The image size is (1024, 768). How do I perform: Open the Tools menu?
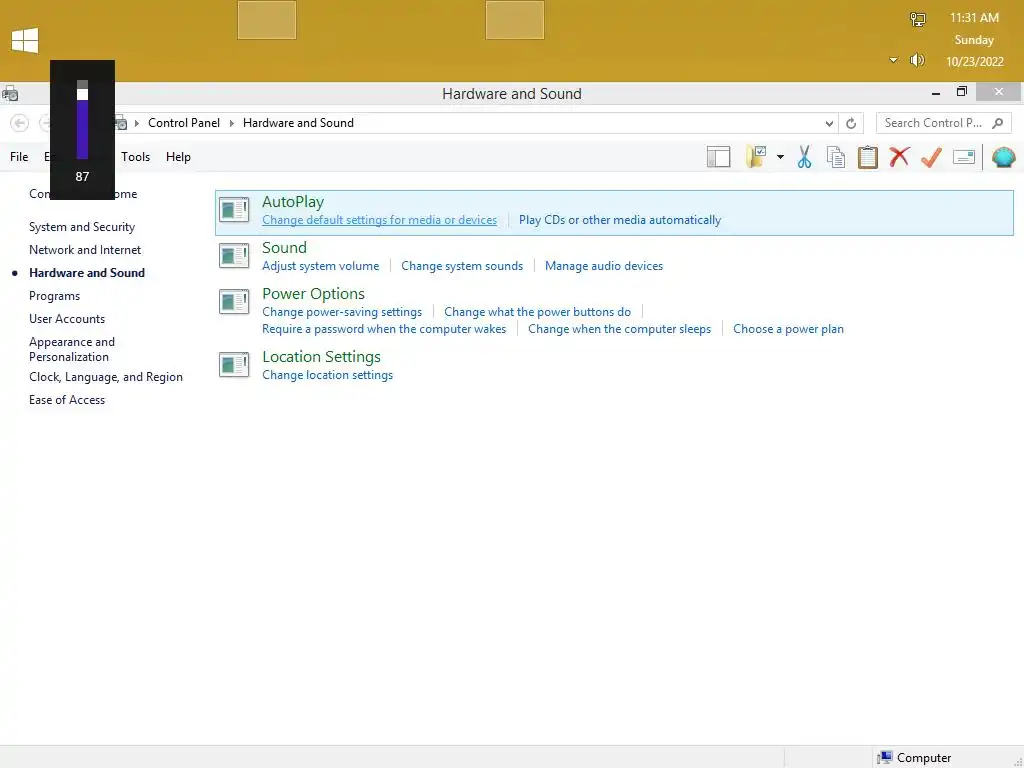click(135, 157)
